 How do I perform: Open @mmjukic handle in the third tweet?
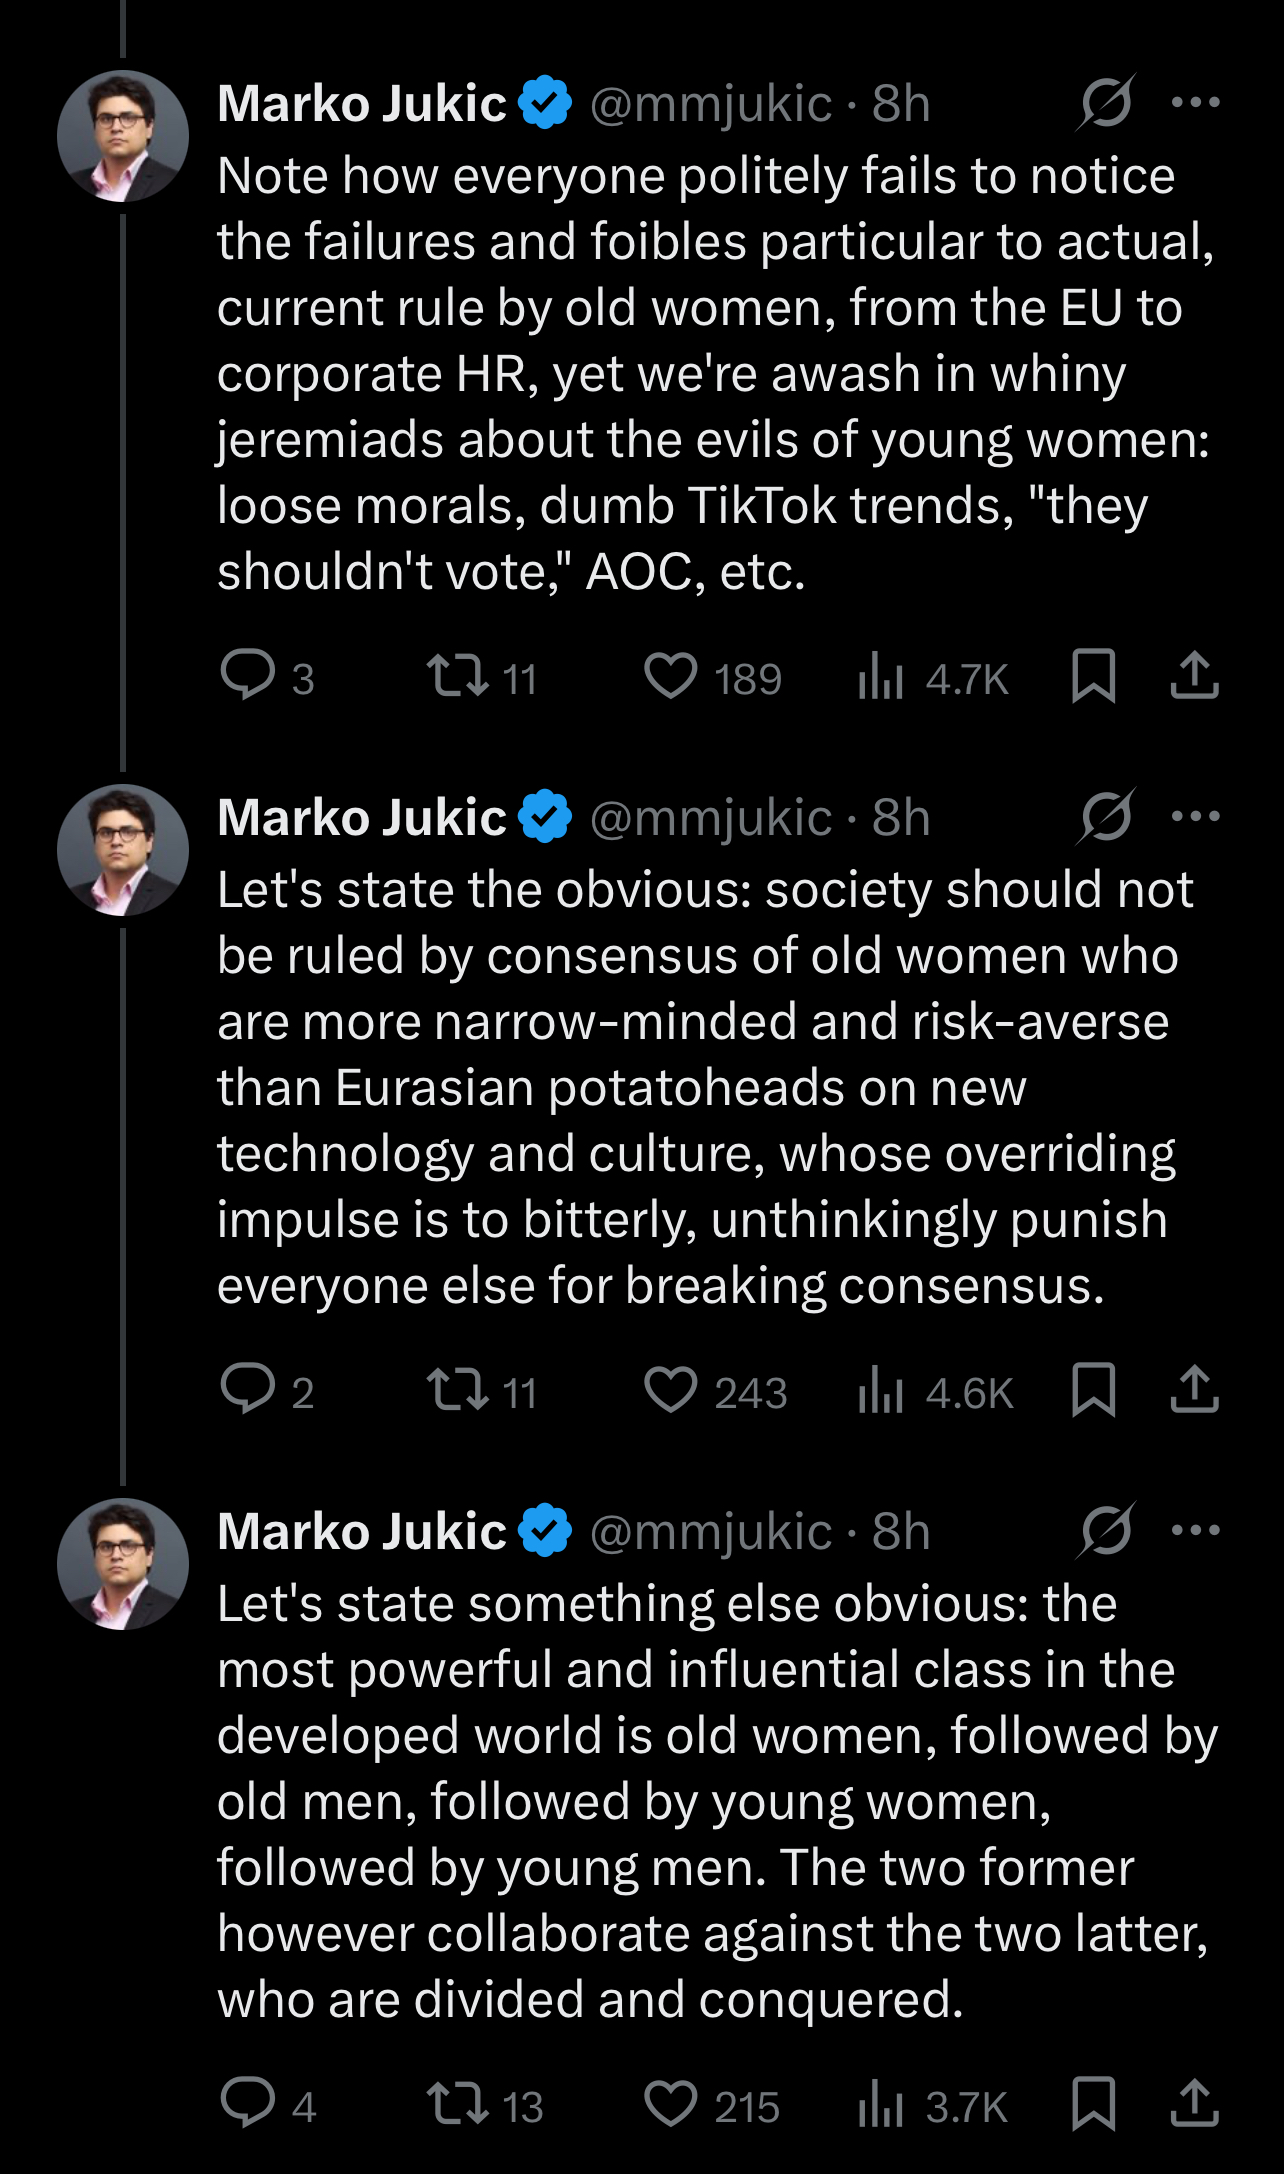coord(711,1531)
